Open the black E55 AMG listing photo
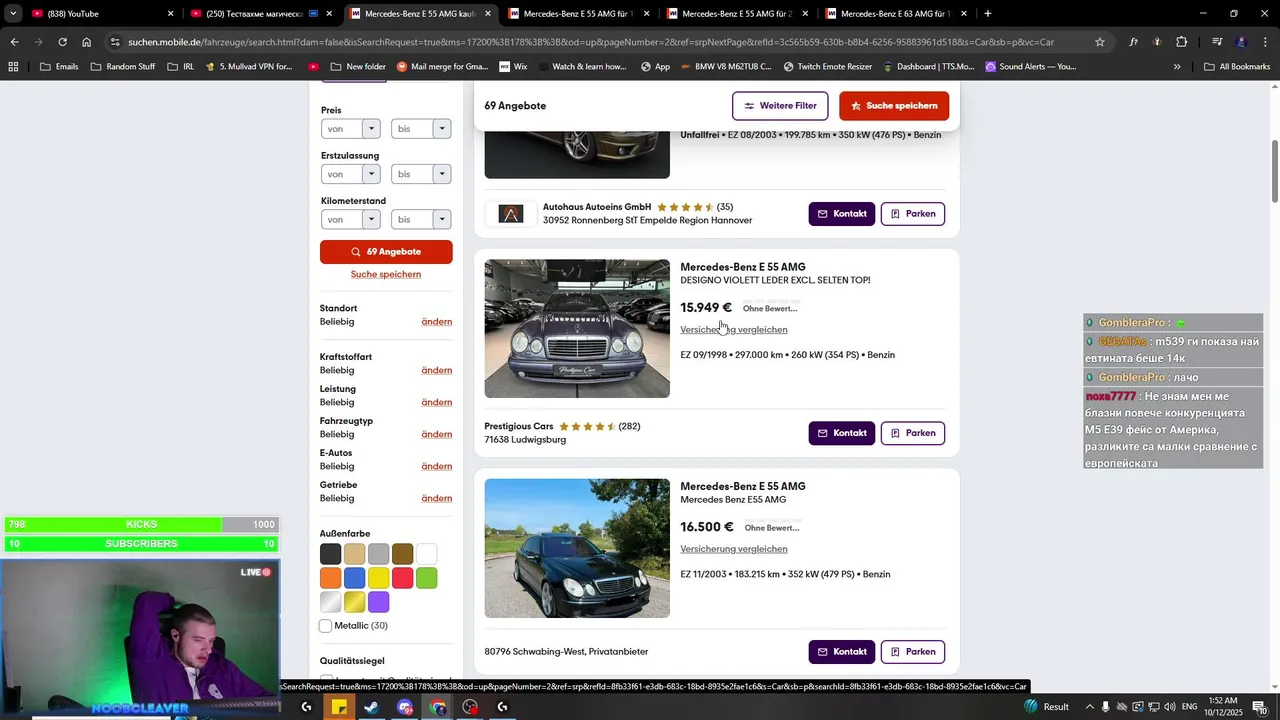This screenshot has height=720, width=1280. tap(577, 548)
